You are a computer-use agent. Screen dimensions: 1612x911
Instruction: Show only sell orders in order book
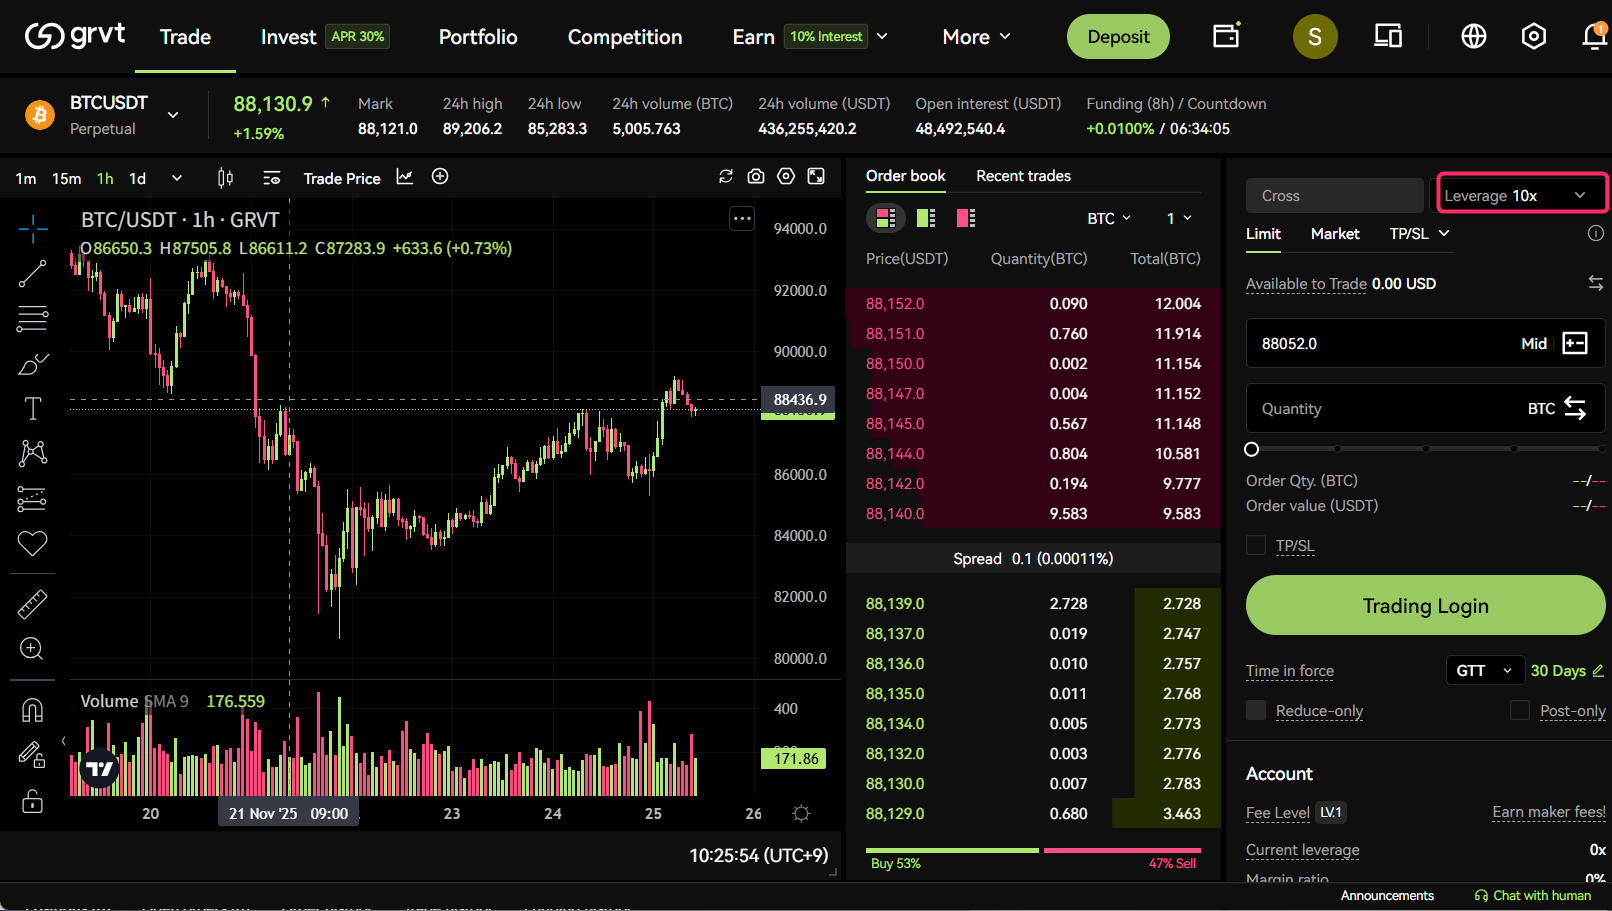(965, 218)
